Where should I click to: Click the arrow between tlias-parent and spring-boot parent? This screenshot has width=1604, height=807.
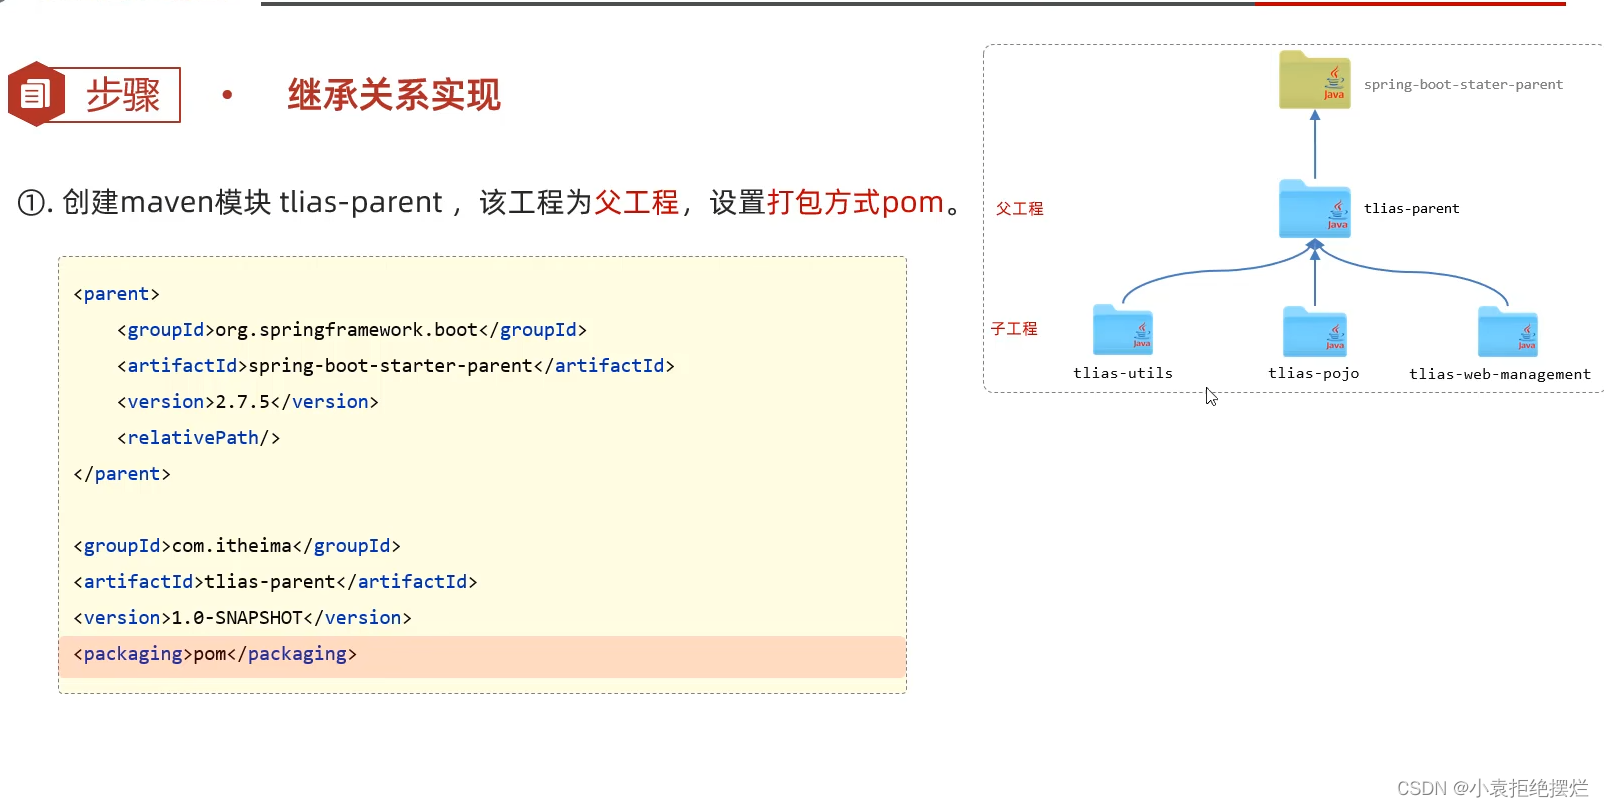[1315, 144]
